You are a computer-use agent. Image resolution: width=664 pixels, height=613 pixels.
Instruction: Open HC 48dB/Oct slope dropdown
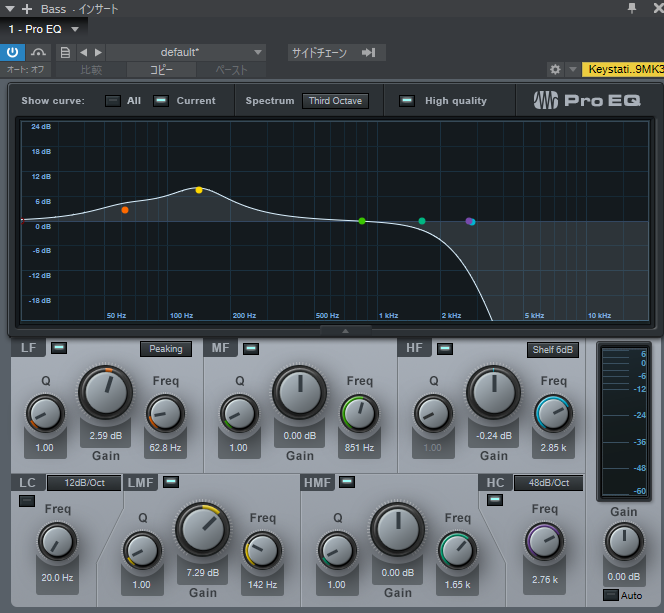tap(548, 483)
